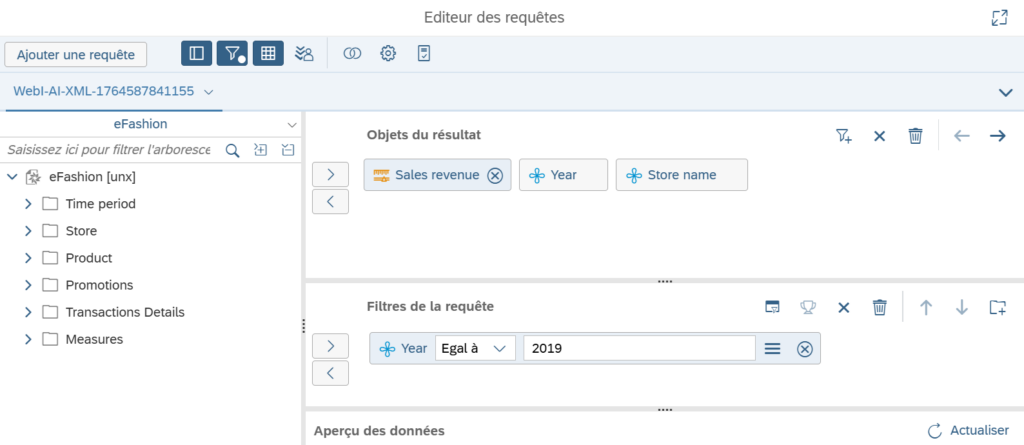
Task: Open filter operand options menu icon
Action: [x=773, y=349]
